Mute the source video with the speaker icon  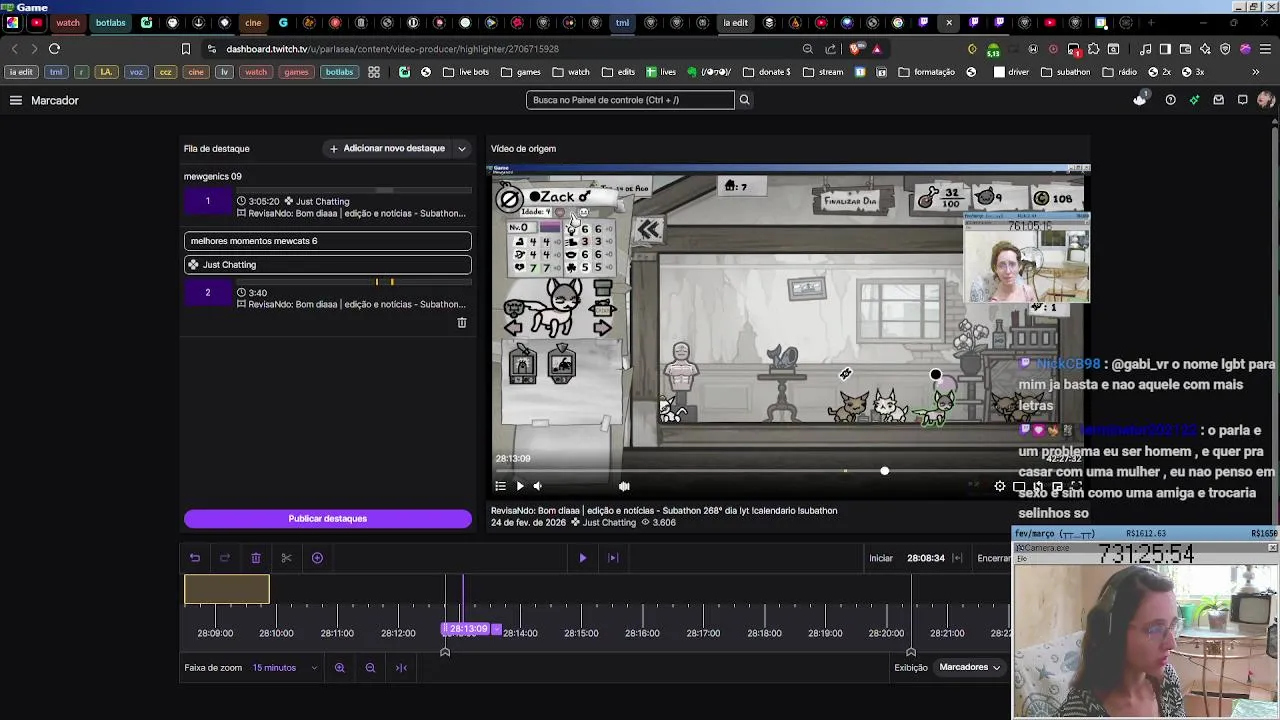[x=538, y=486]
